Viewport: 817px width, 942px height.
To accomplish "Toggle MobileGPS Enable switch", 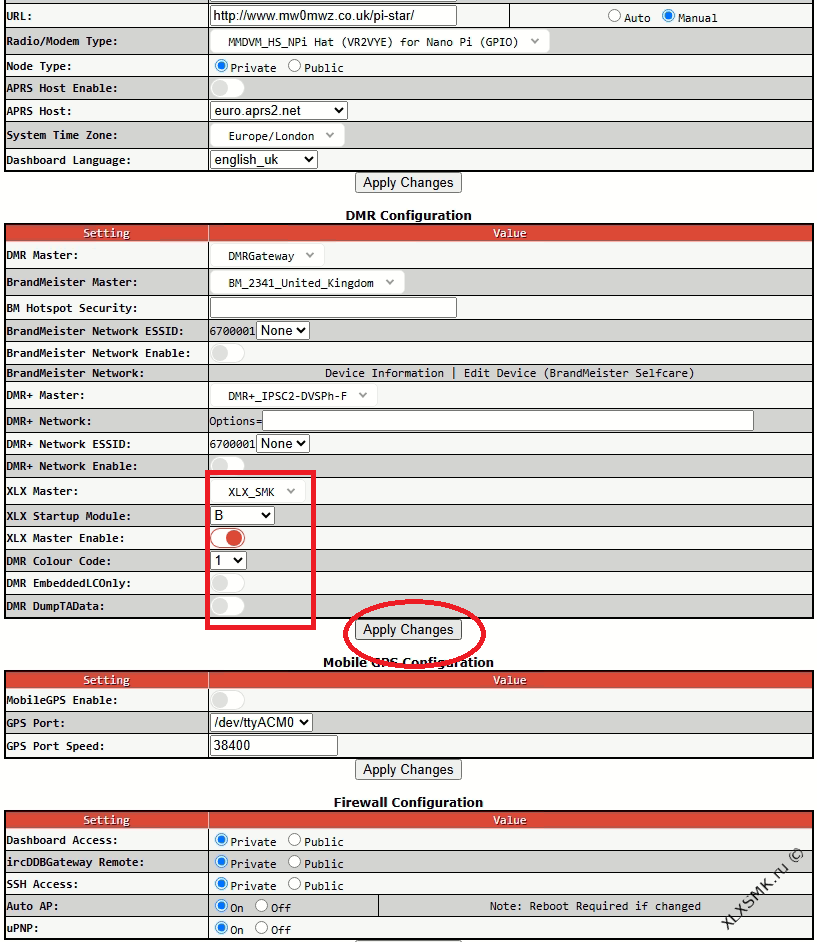I will pos(228,700).
